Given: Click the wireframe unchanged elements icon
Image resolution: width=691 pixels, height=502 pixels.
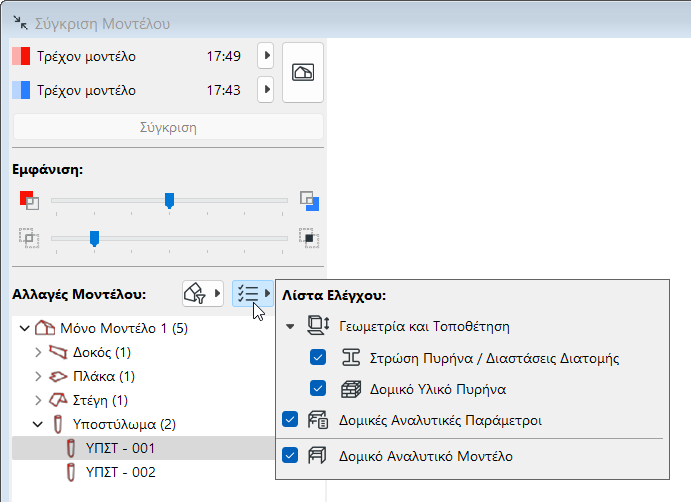Looking at the screenshot, I should [29, 238].
